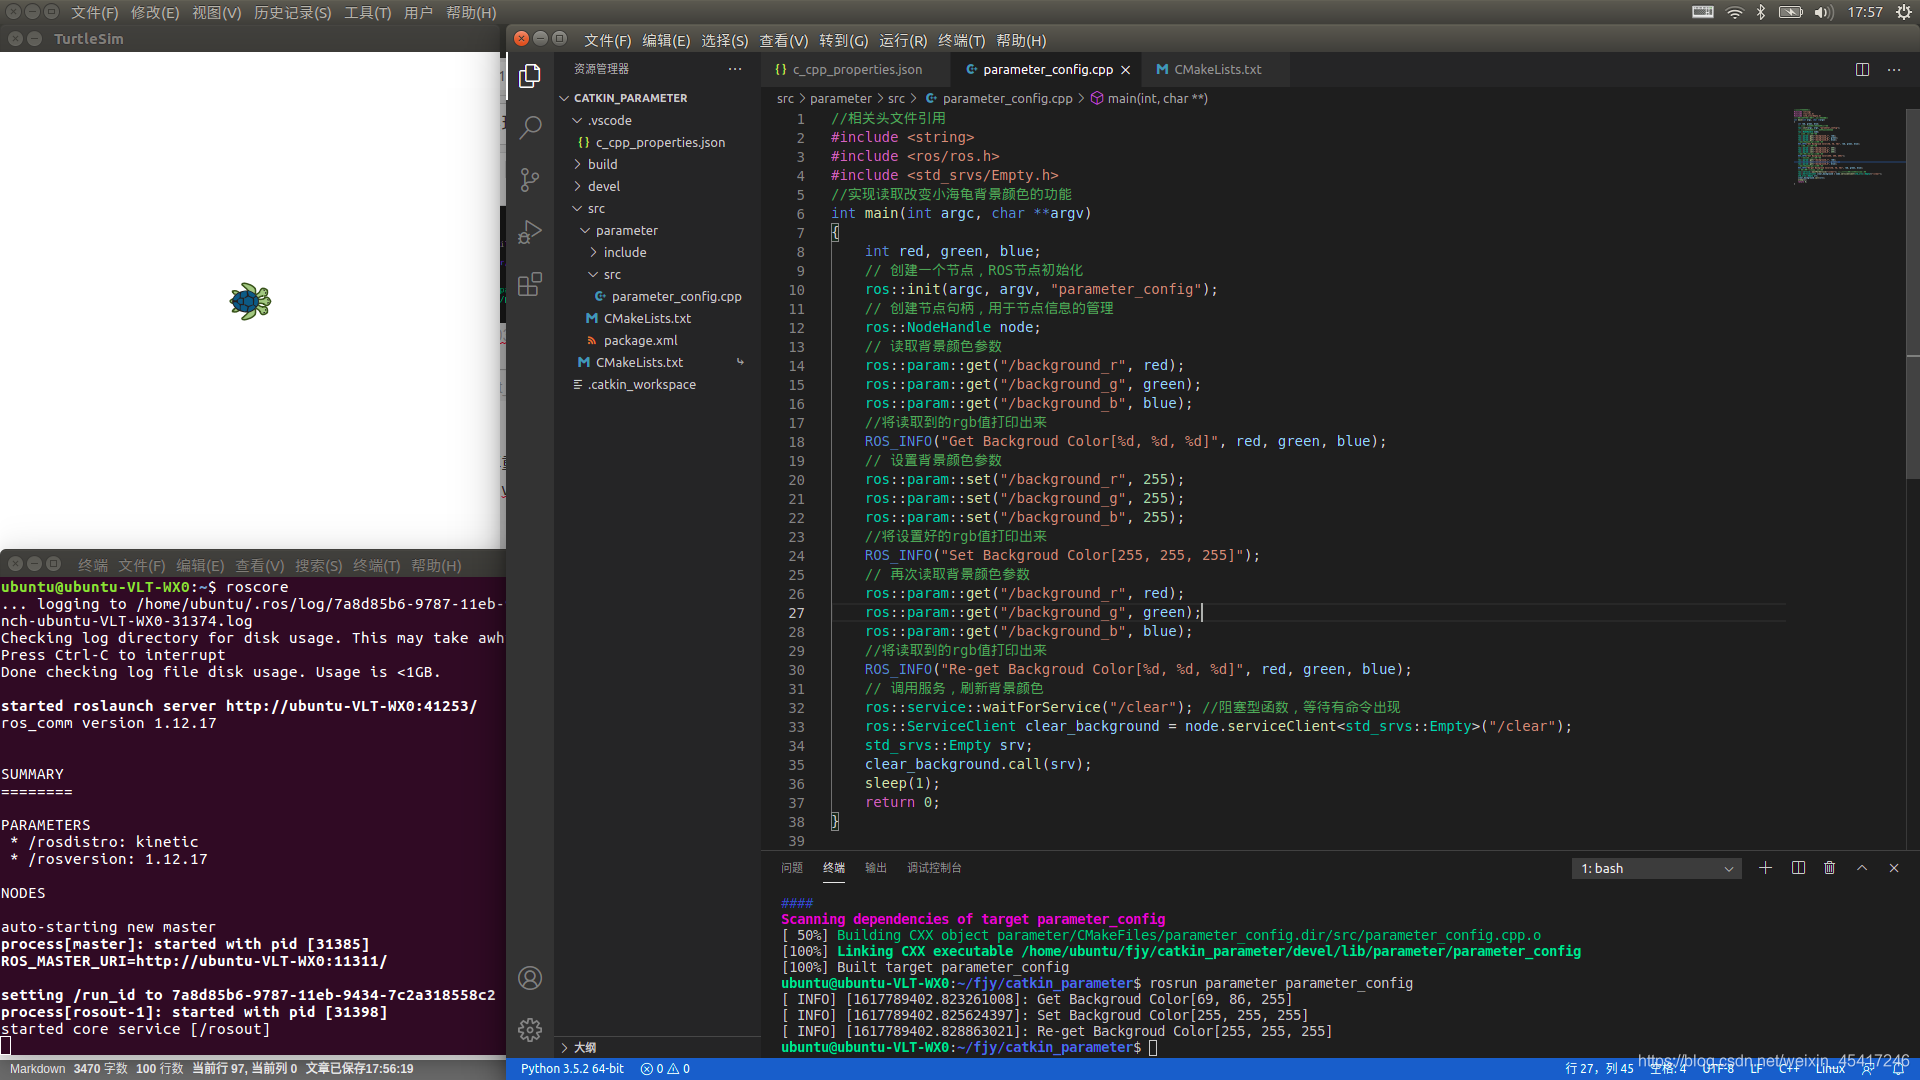Open editor More Actions ellipsis
Viewport: 1920px width, 1080px height.
1894,70
